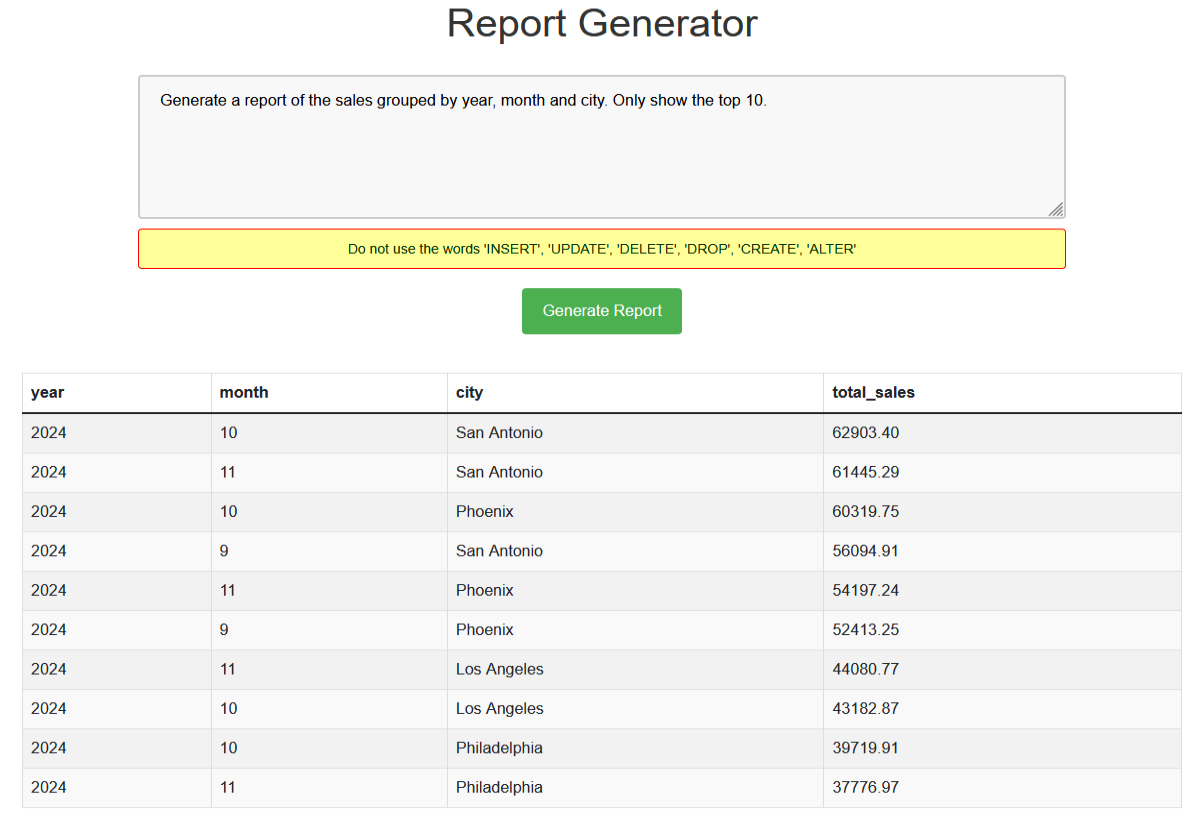
Task: Click inside the report prompt text area
Action: pyautogui.click(x=600, y=145)
